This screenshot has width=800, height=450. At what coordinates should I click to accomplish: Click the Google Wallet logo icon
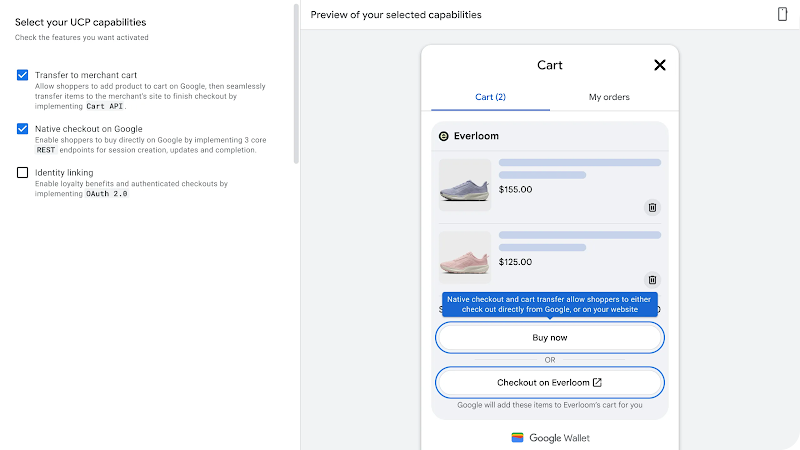tap(517, 438)
